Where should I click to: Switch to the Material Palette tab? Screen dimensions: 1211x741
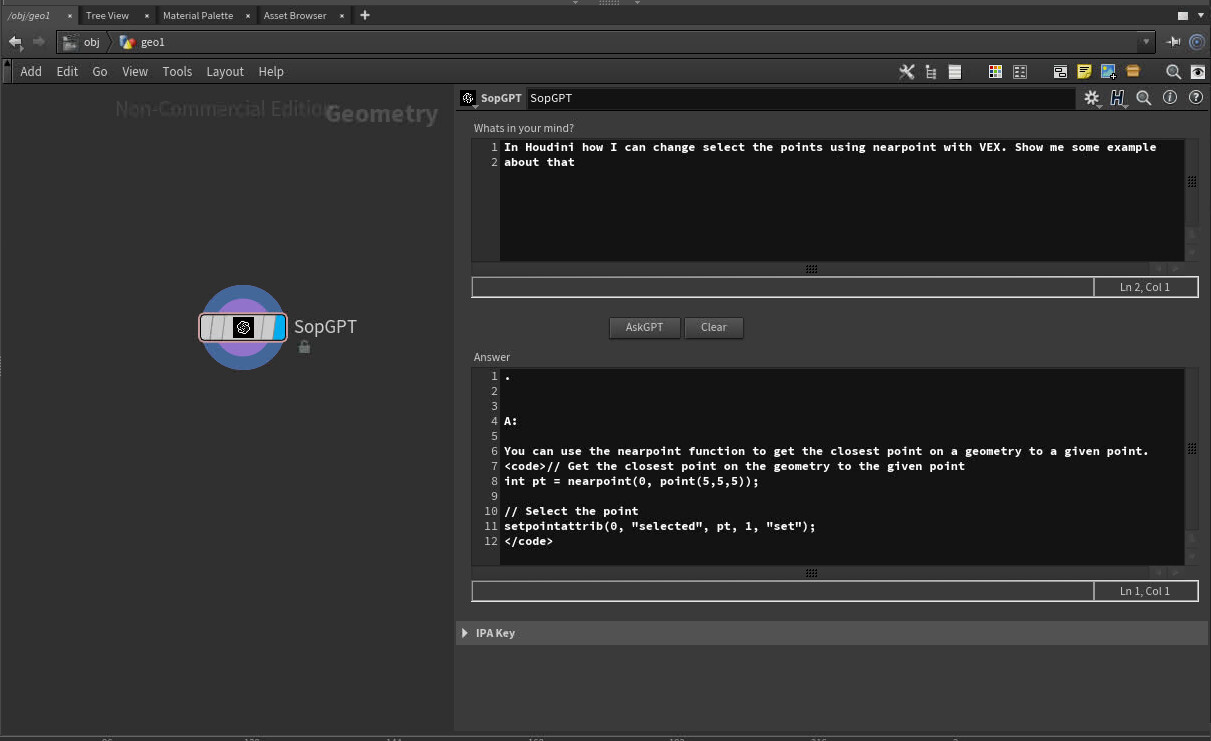click(198, 16)
